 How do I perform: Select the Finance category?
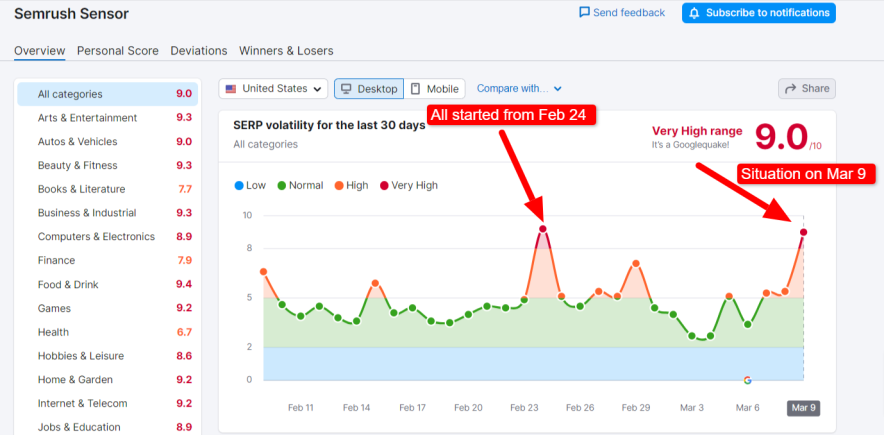(108, 260)
